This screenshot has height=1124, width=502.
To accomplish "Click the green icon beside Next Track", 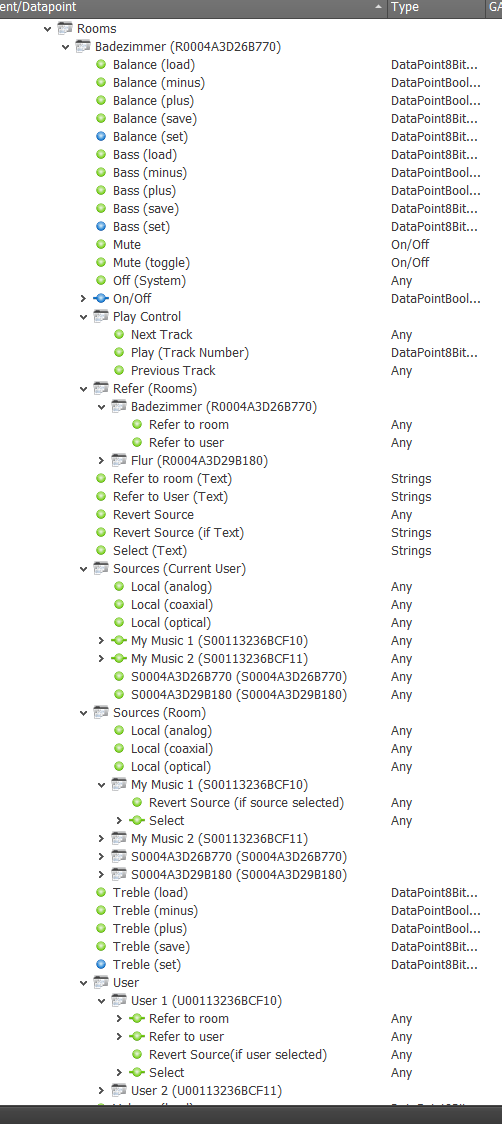I will coord(119,335).
